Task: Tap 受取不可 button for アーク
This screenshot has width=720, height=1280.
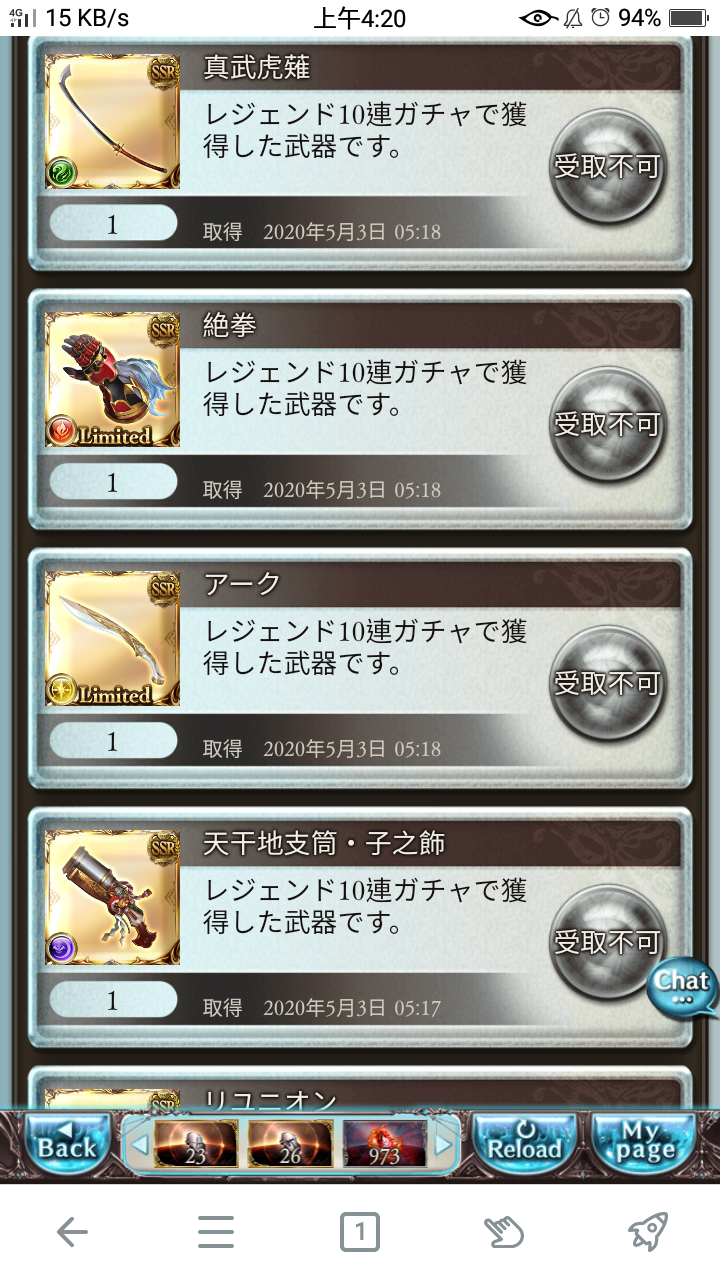Action: pos(608,684)
